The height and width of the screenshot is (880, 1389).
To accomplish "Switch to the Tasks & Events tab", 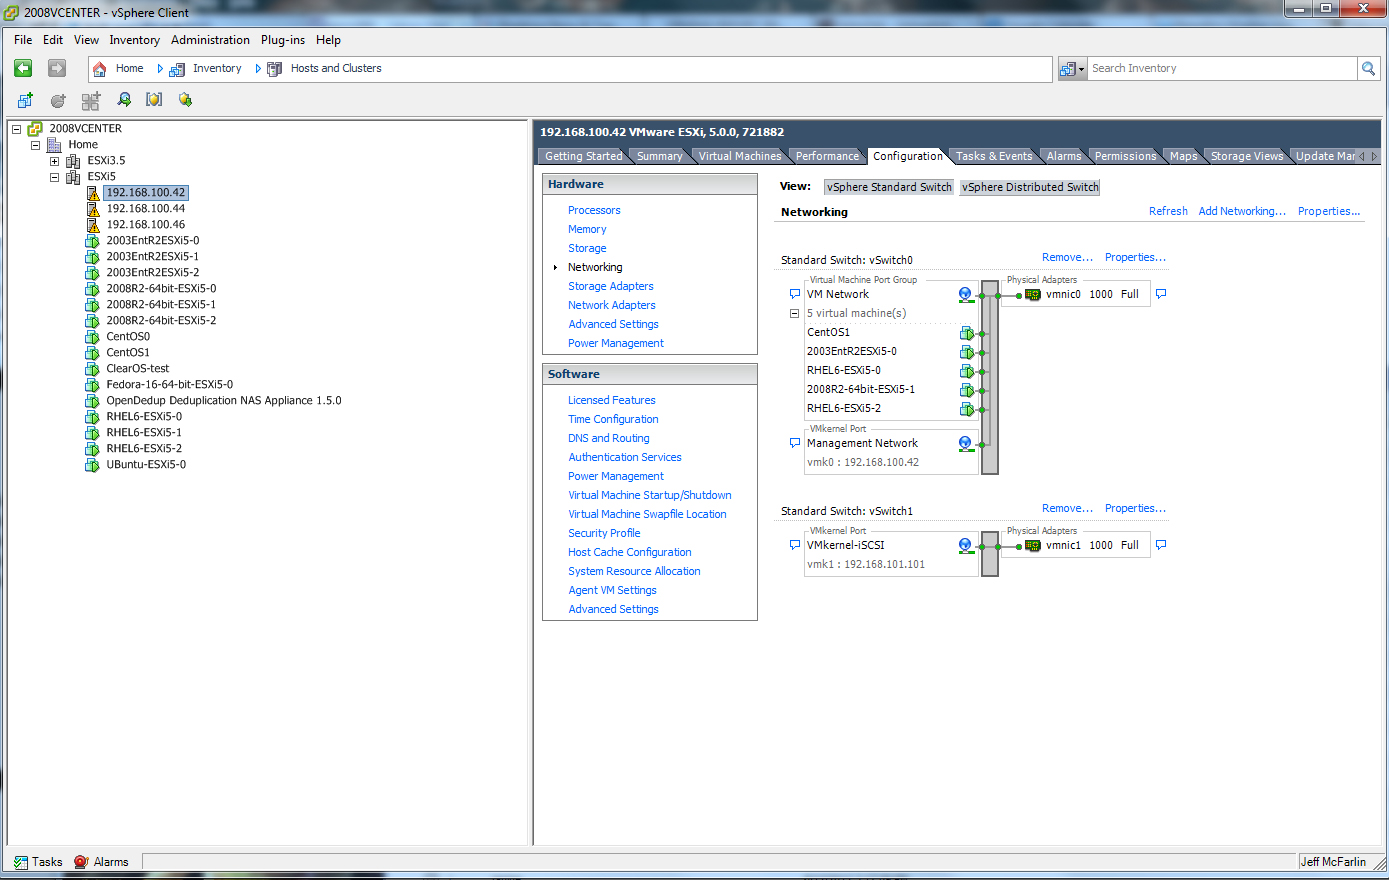I will pyautogui.click(x=994, y=156).
